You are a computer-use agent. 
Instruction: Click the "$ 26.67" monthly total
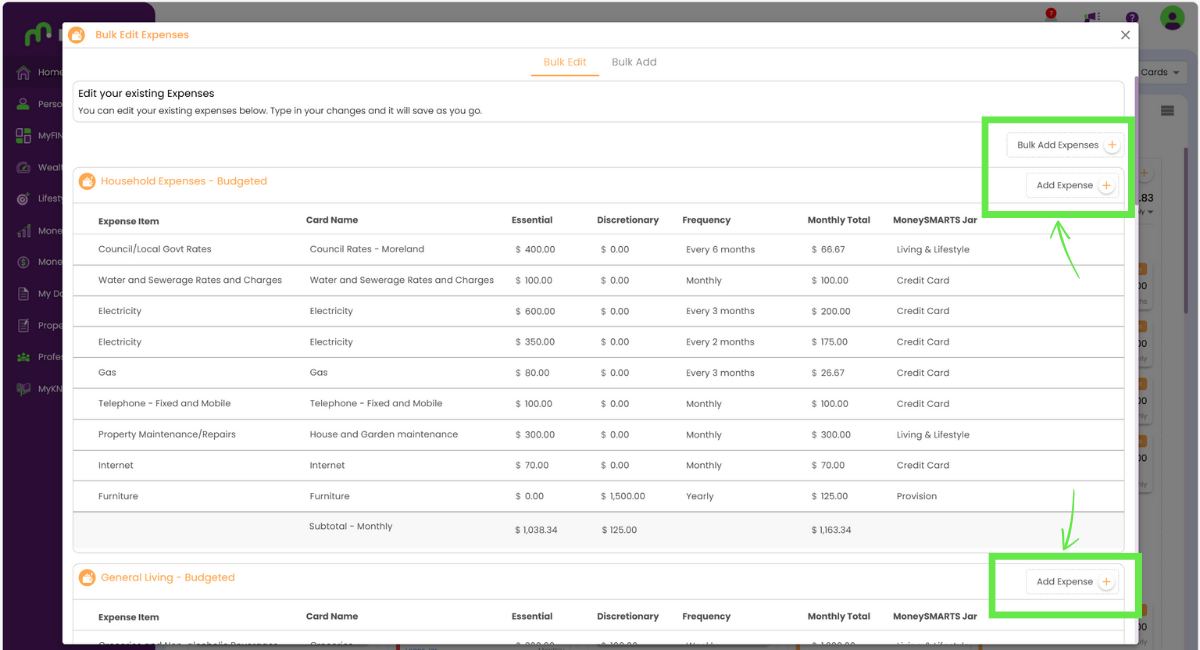pos(828,373)
